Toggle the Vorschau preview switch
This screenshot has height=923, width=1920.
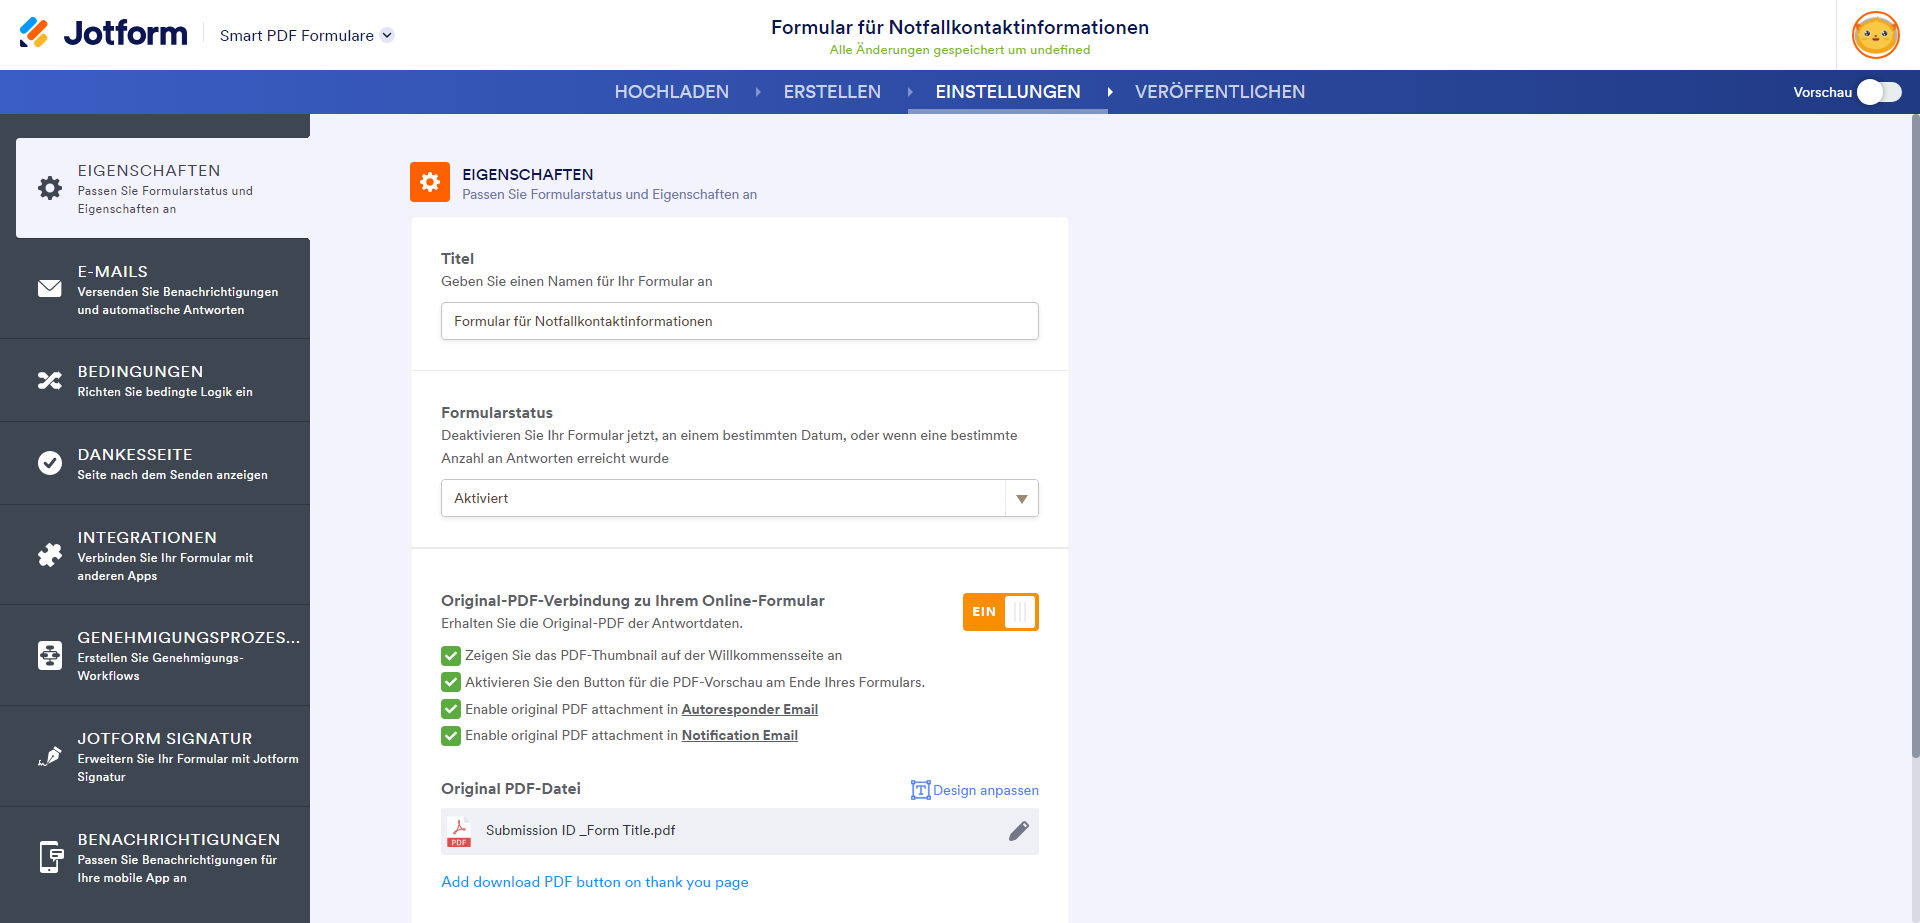point(1879,92)
